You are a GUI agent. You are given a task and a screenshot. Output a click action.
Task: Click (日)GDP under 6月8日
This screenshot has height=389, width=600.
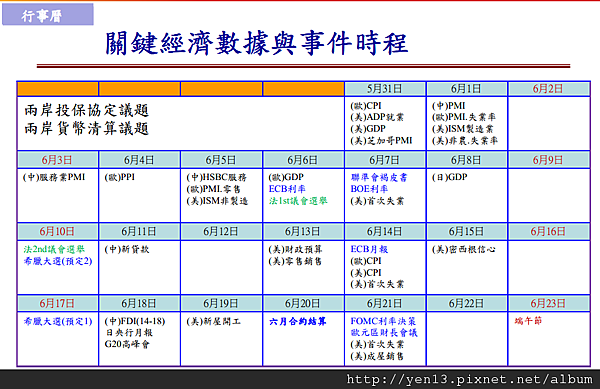pos(450,177)
